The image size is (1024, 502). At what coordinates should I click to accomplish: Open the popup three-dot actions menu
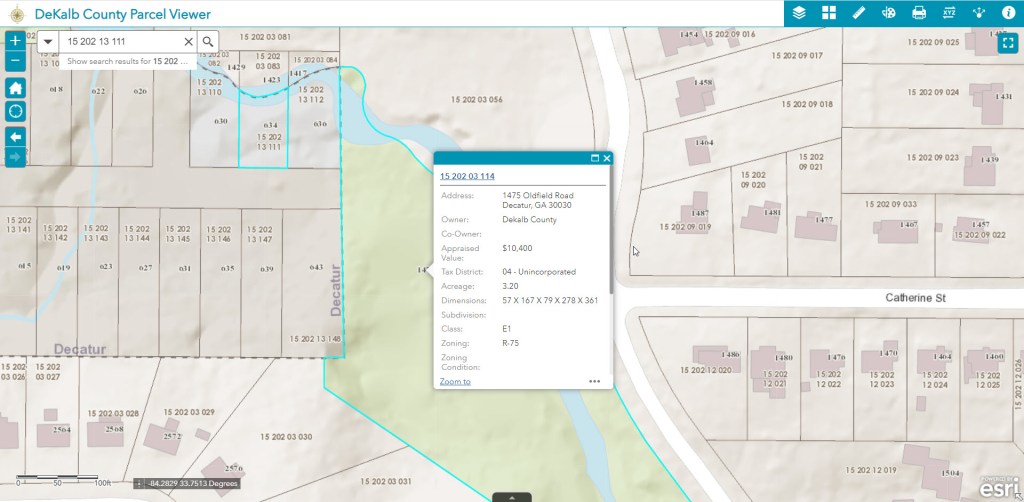[595, 381]
